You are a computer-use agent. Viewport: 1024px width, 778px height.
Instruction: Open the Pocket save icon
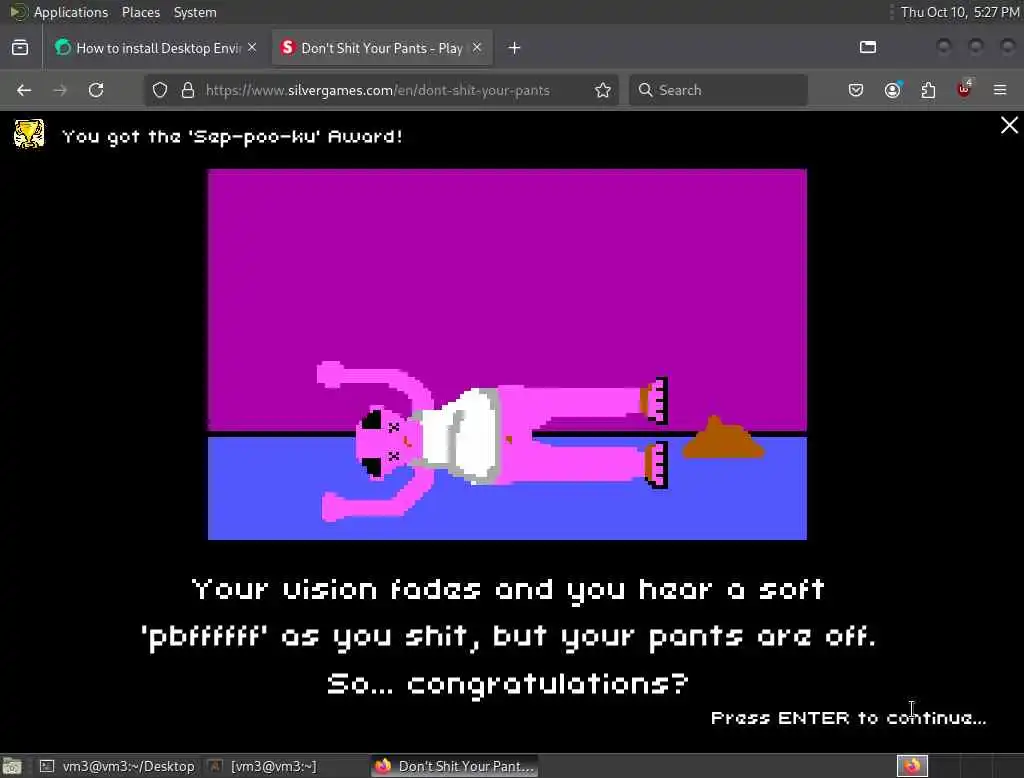(x=856, y=90)
